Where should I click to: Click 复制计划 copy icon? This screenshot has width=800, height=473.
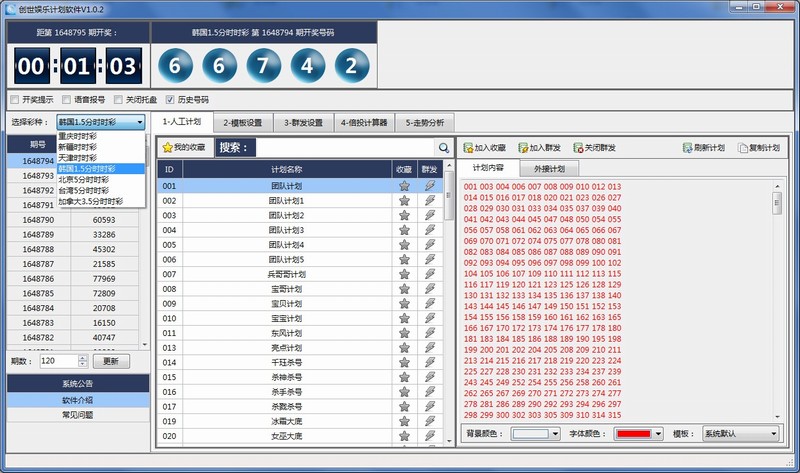pos(742,148)
